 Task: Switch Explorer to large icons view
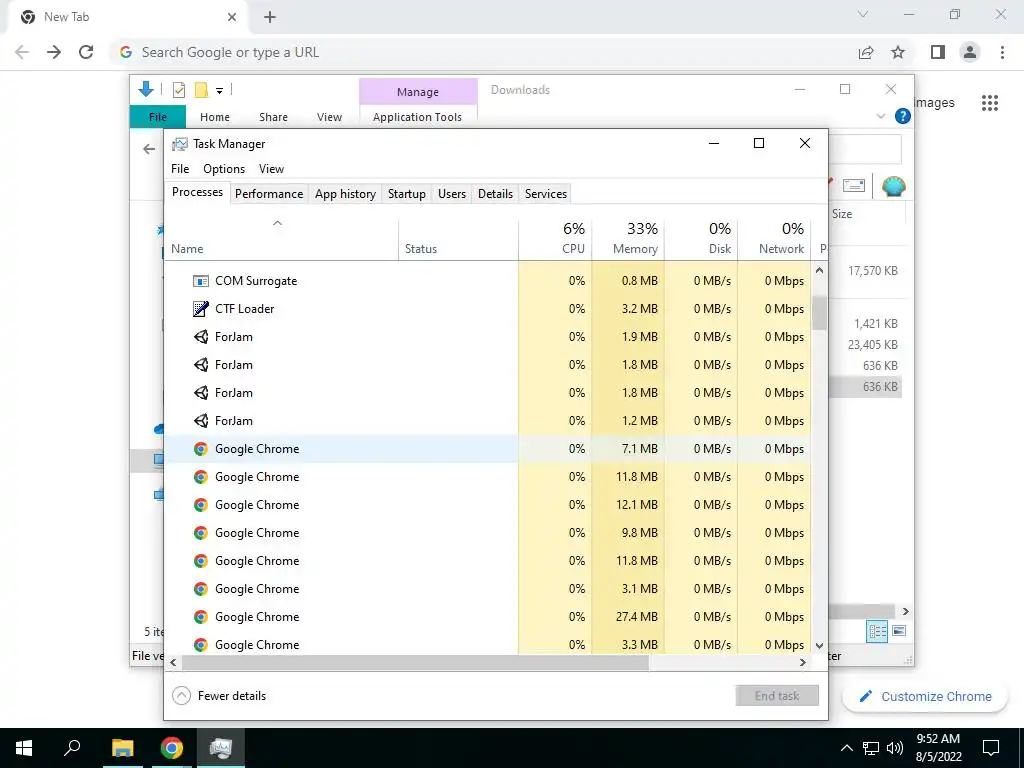[x=899, y=631]
